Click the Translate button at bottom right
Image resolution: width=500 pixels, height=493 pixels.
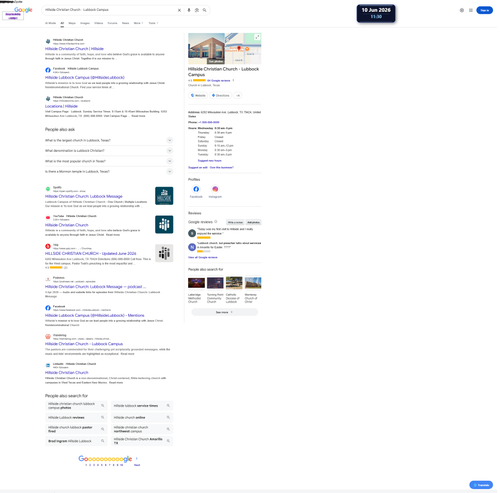tap(481, 485)
